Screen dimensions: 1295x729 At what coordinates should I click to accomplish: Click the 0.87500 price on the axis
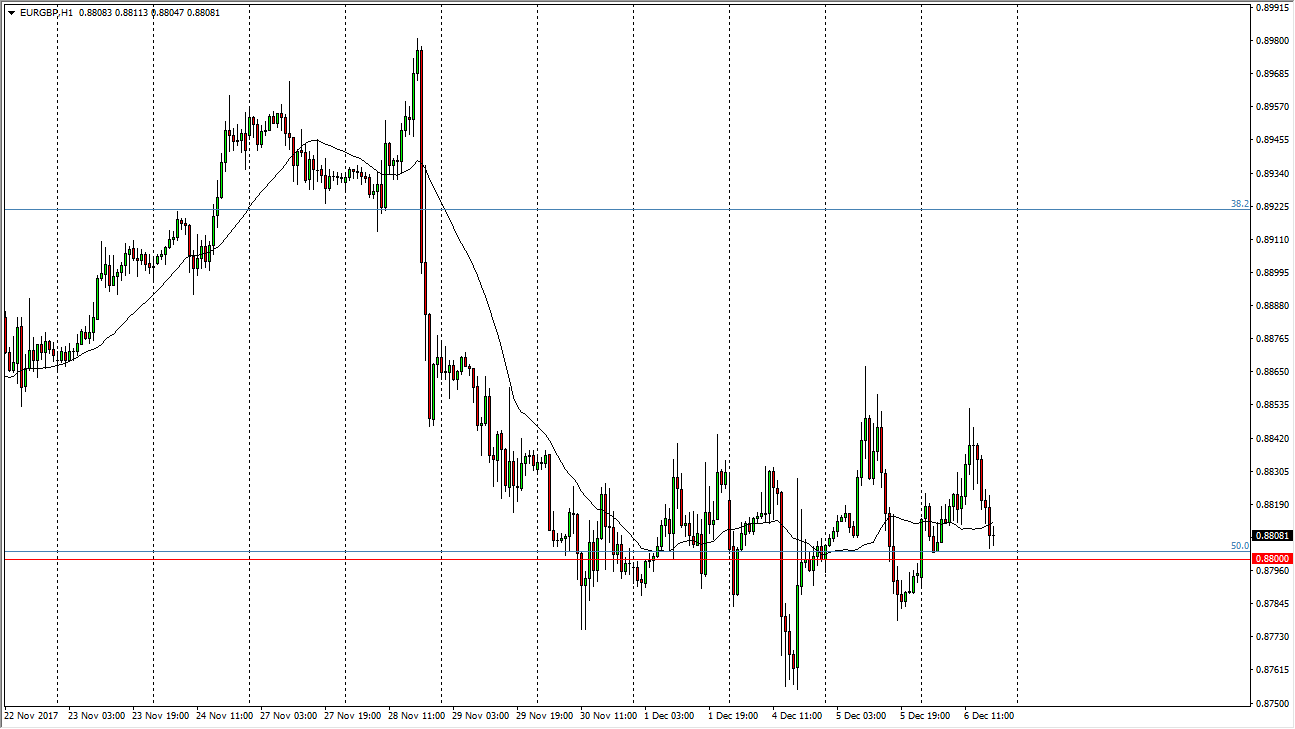click(1271, 703)
